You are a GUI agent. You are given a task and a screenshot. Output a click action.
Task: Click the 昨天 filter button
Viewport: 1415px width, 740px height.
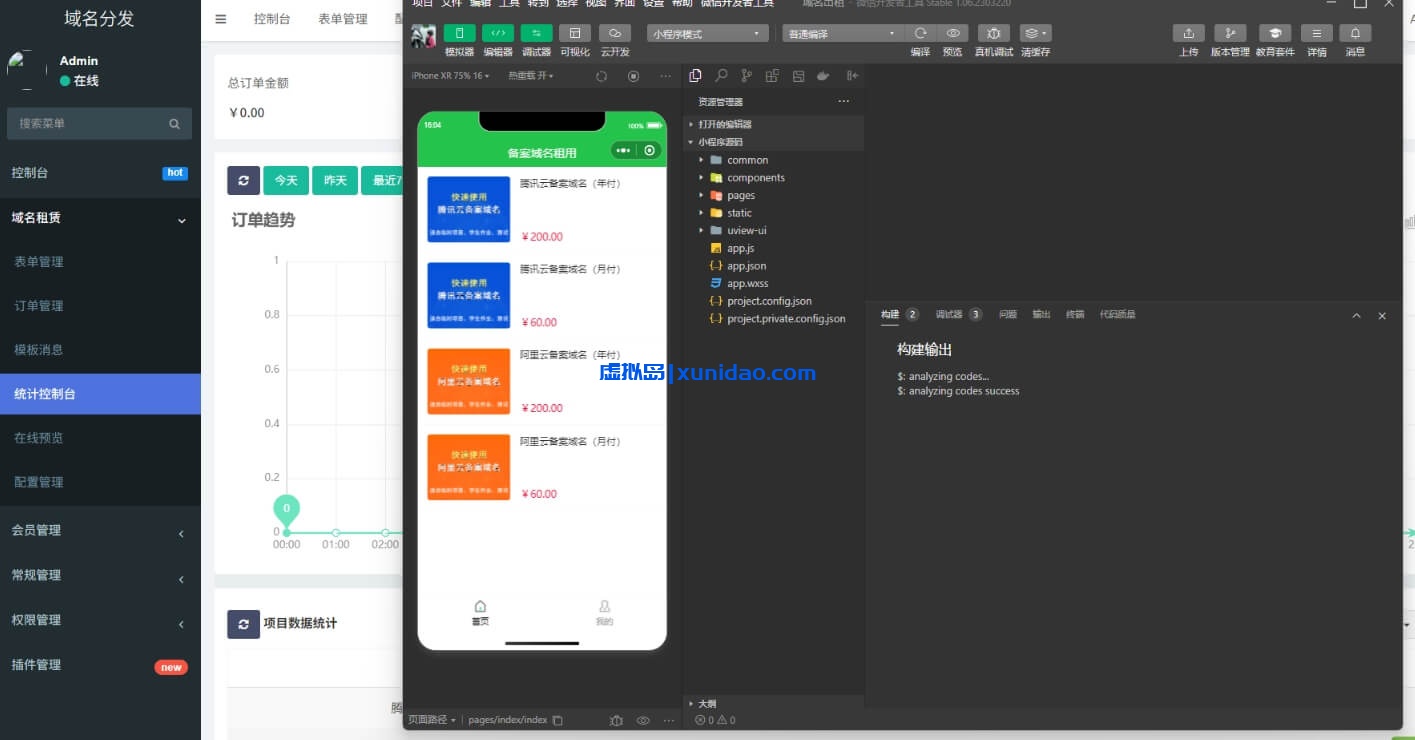click(x=334, y=180)
